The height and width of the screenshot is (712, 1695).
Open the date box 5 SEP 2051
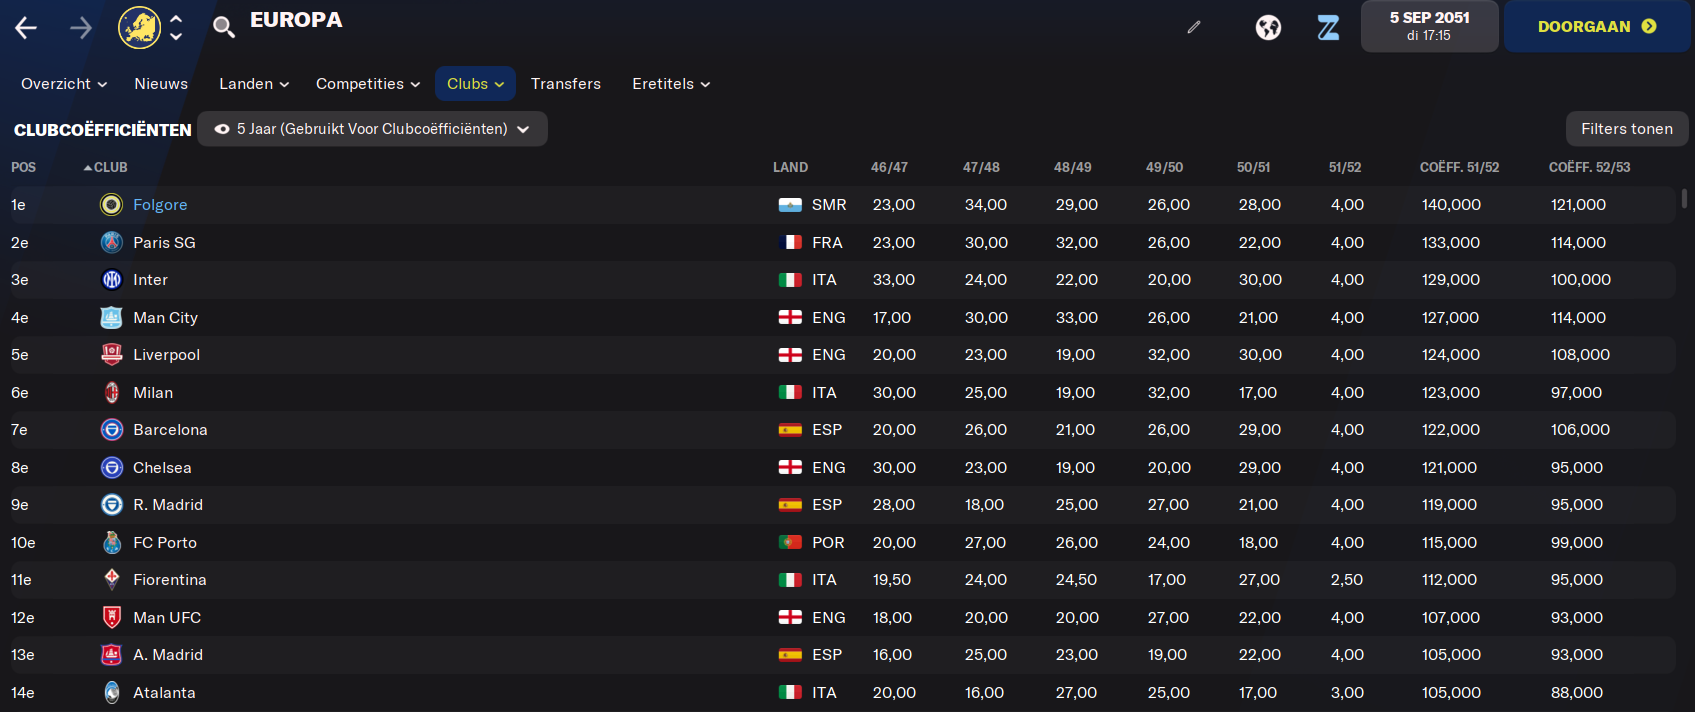[1429, 26]
